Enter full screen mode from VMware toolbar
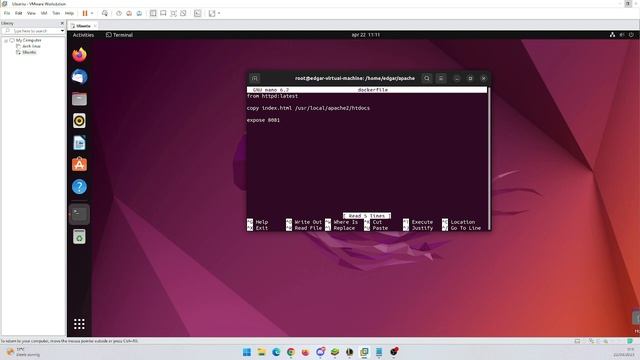Image resolution: width=640 pixels, height=360 pixels. [173, 13]
